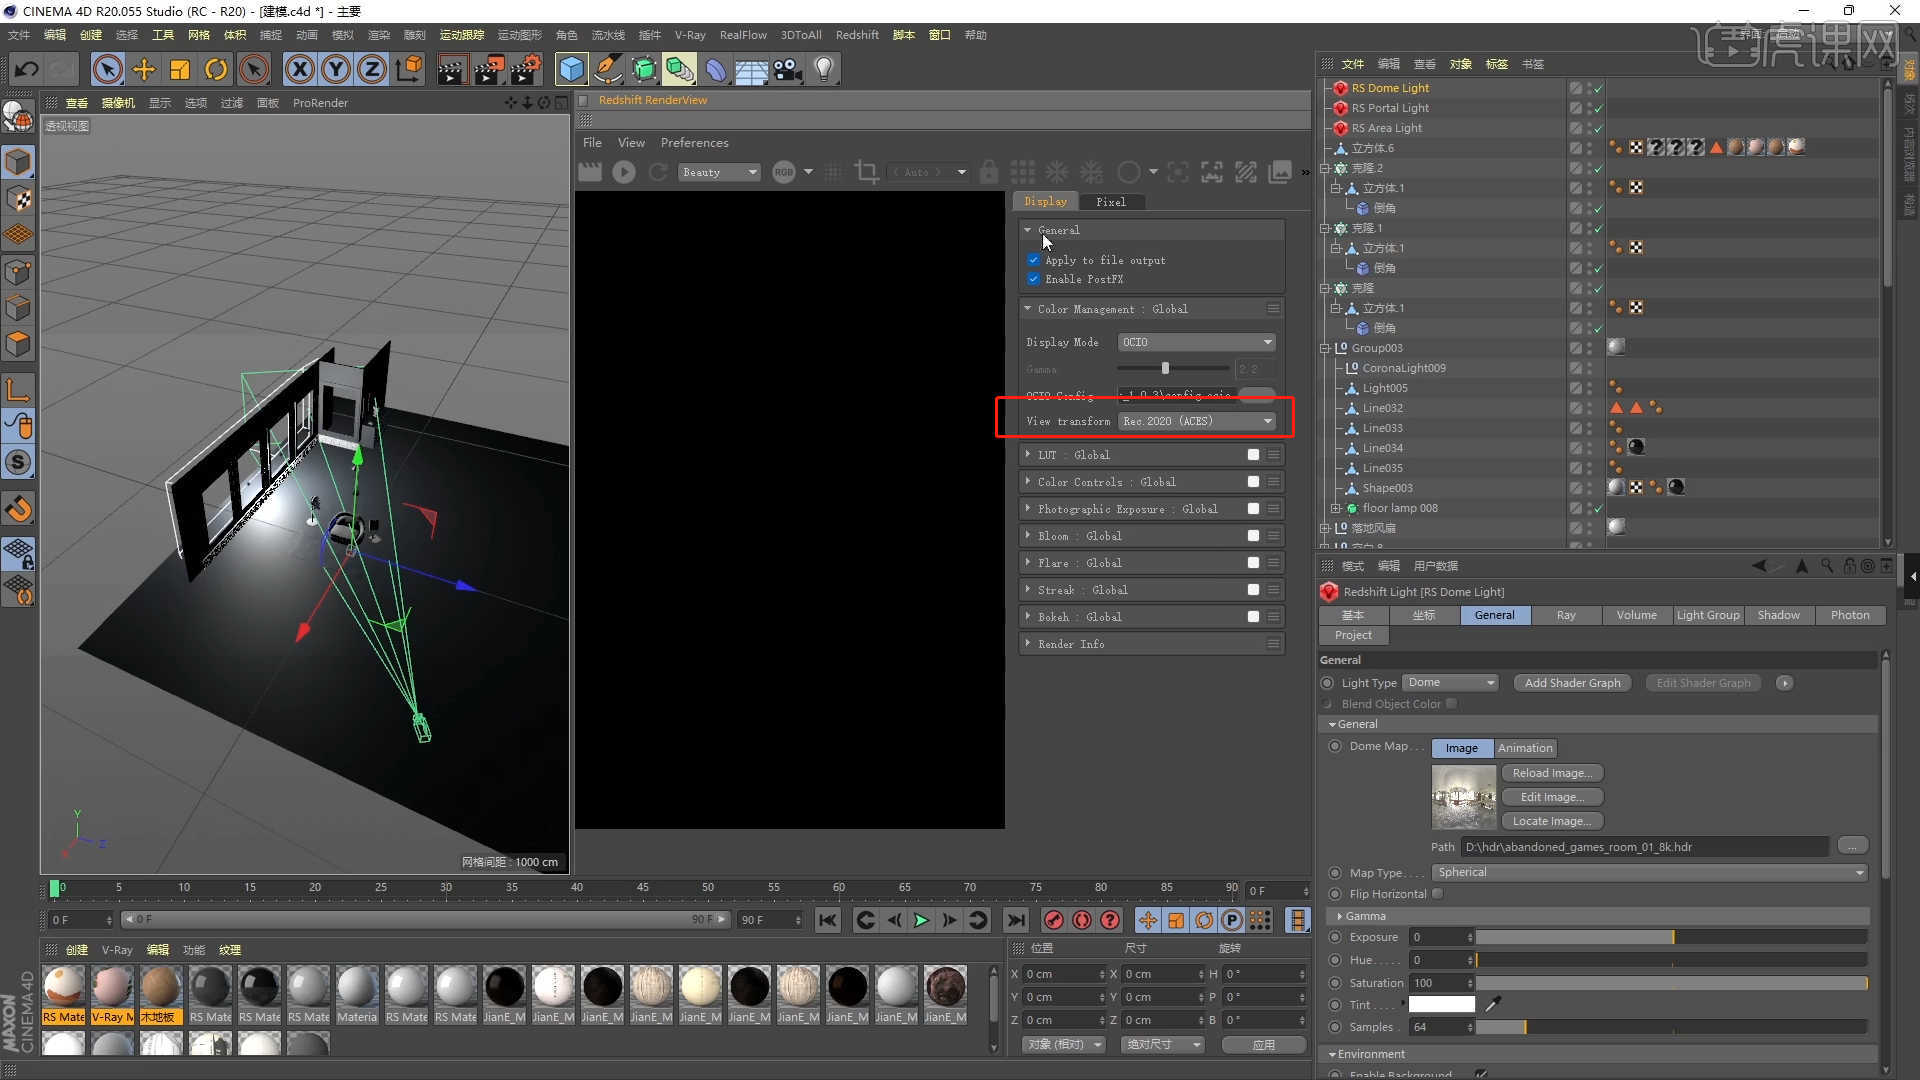Image resolution: width=1920 pixels, height=1080 pixels.
Task: Disable the green checkmark on RS Dome Light
Action: click(x=1598, y=88)
